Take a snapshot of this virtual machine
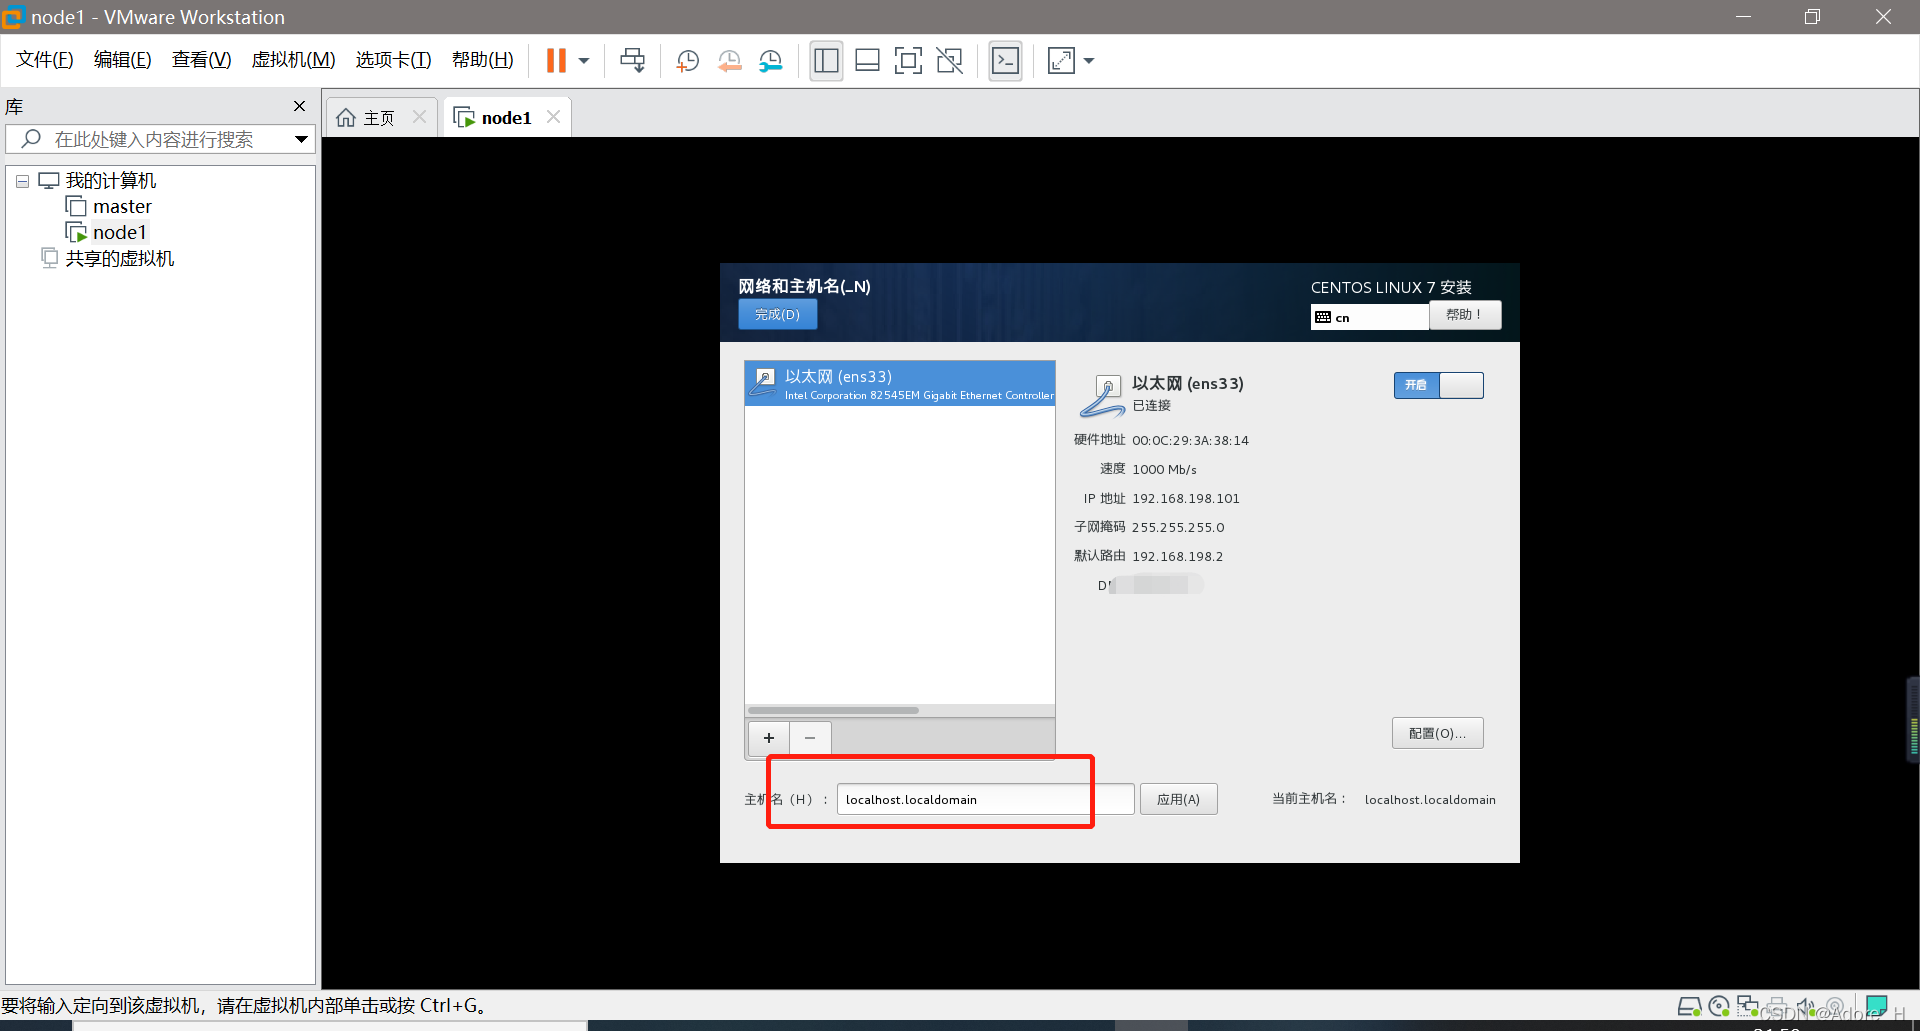The height and width of the screenshot is (1031, 1920). point(687,61)
